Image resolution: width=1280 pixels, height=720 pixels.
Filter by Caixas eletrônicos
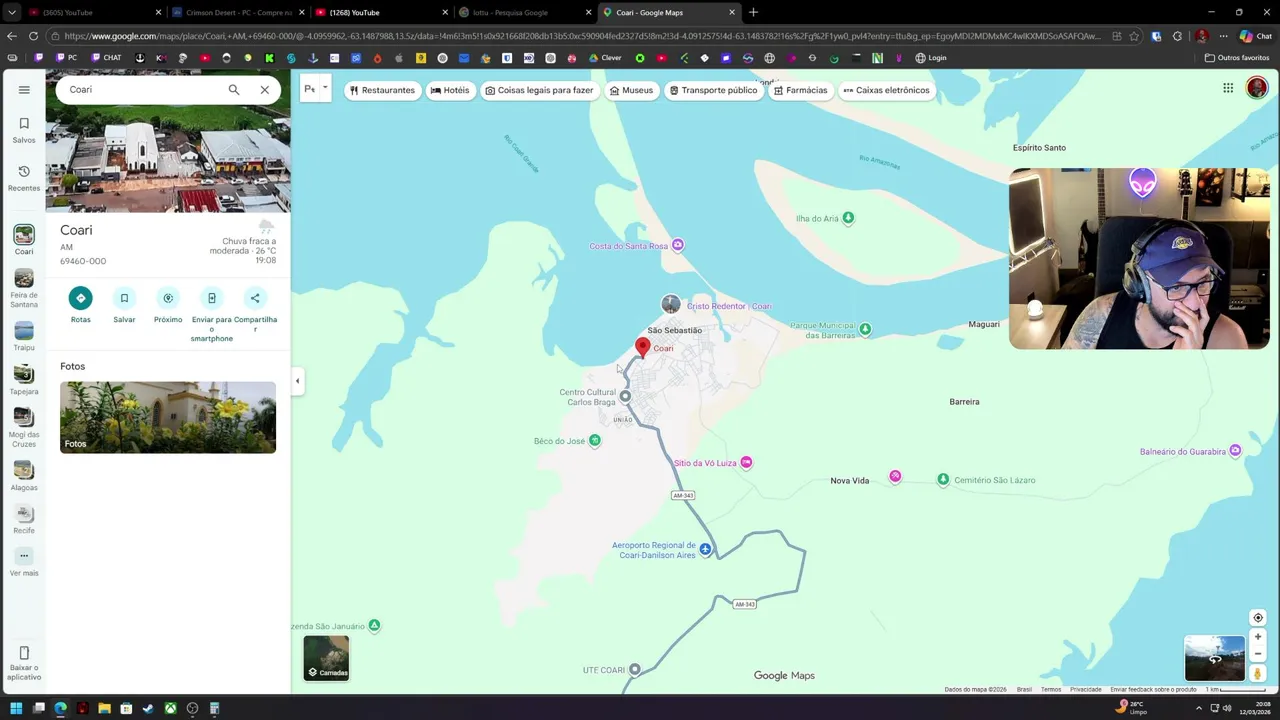click(x=886, y=90)
